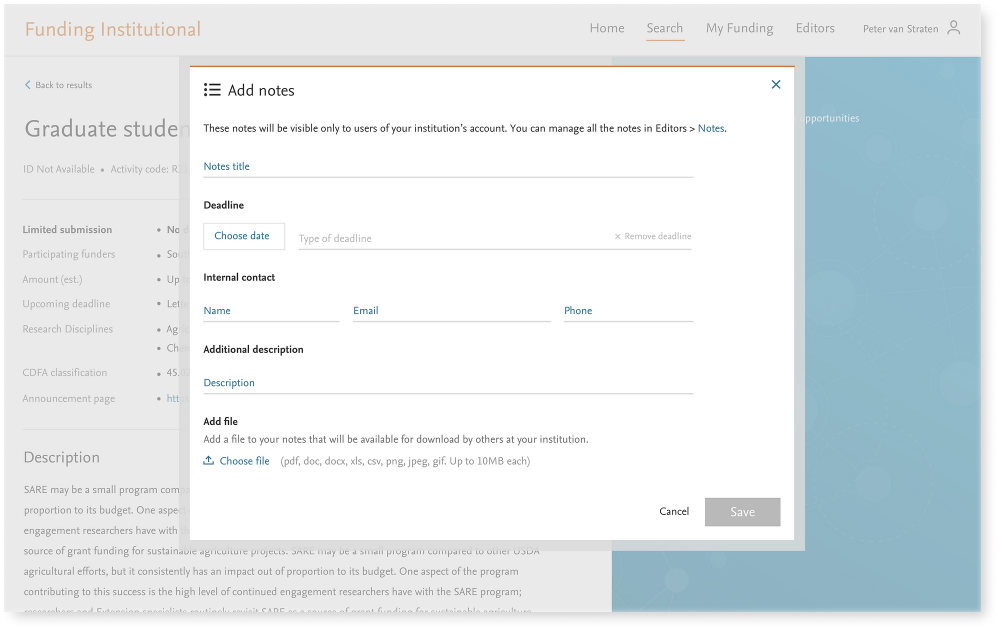Click the Description input field
Screen dimensions: 999x630
click(x=448, y=383)
